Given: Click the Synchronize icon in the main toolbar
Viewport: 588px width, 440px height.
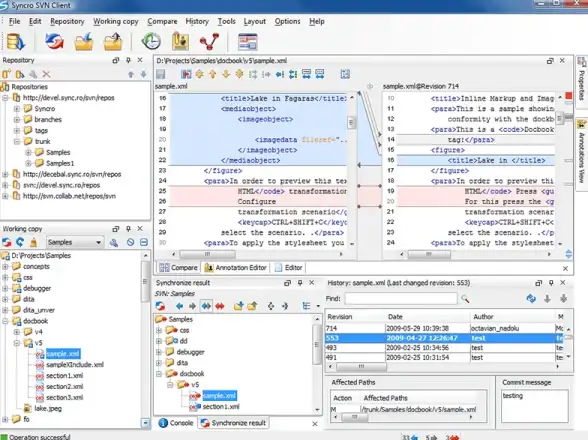Looking at the screenshot, I should point(54,41).
